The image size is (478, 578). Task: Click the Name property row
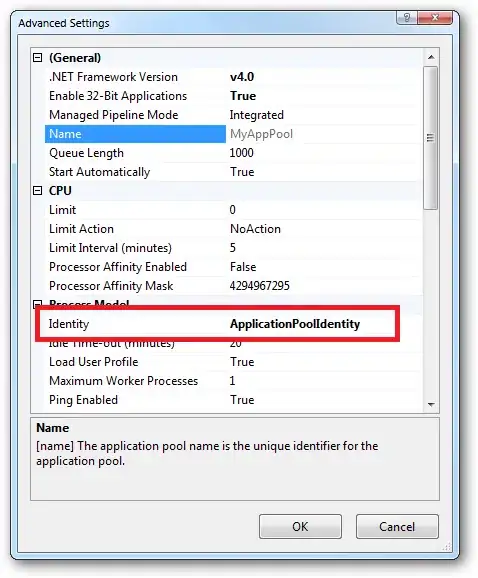click(234, 134)
